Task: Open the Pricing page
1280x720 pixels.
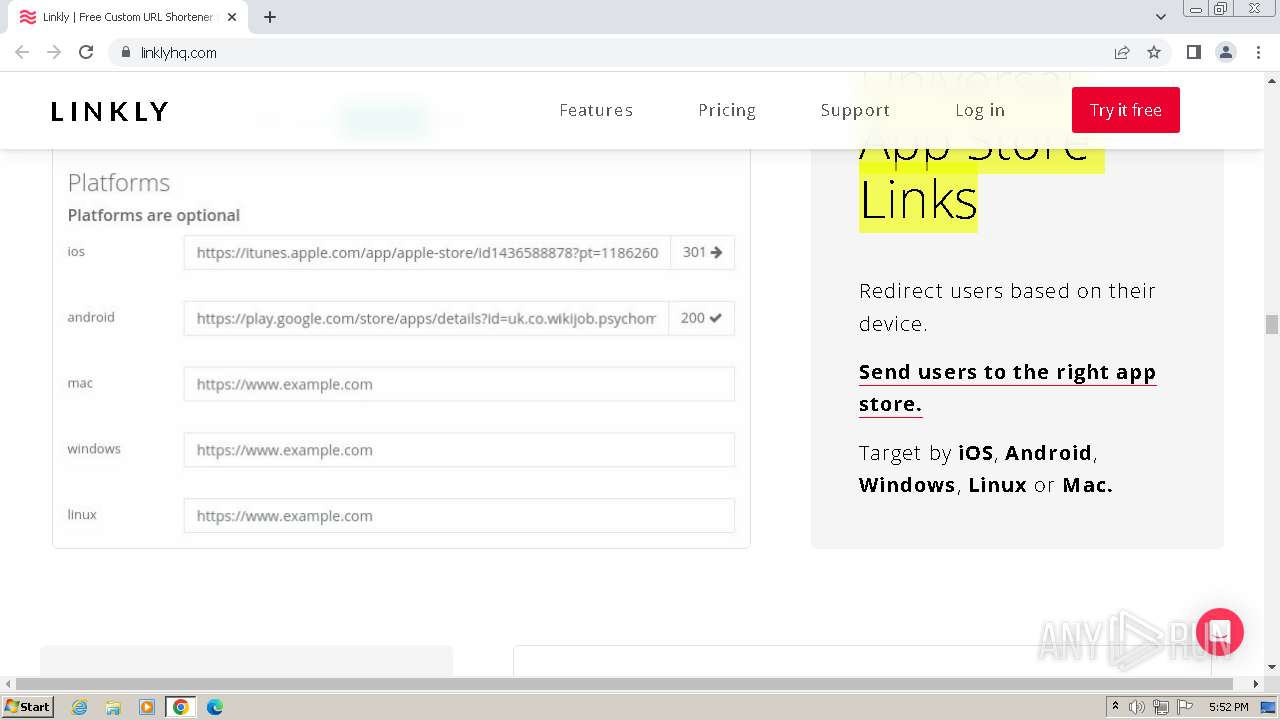Action: click(727, 110)
